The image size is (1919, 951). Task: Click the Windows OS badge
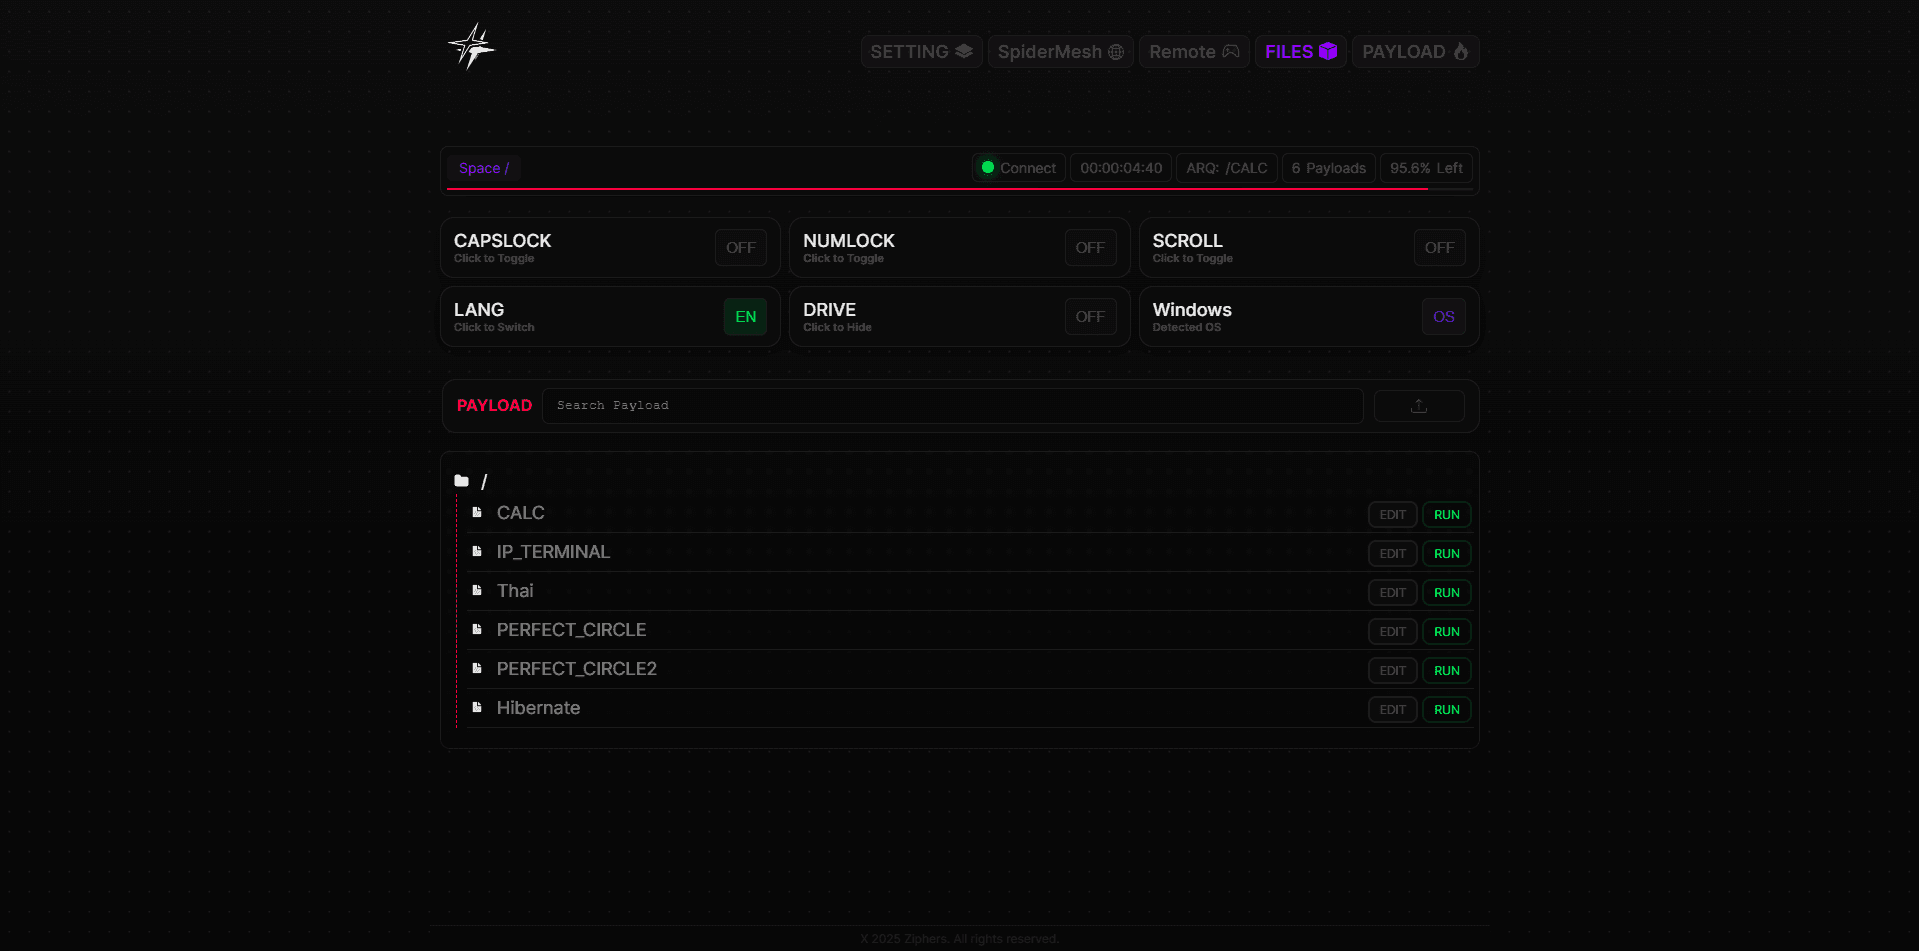(x=1443, y=317)
